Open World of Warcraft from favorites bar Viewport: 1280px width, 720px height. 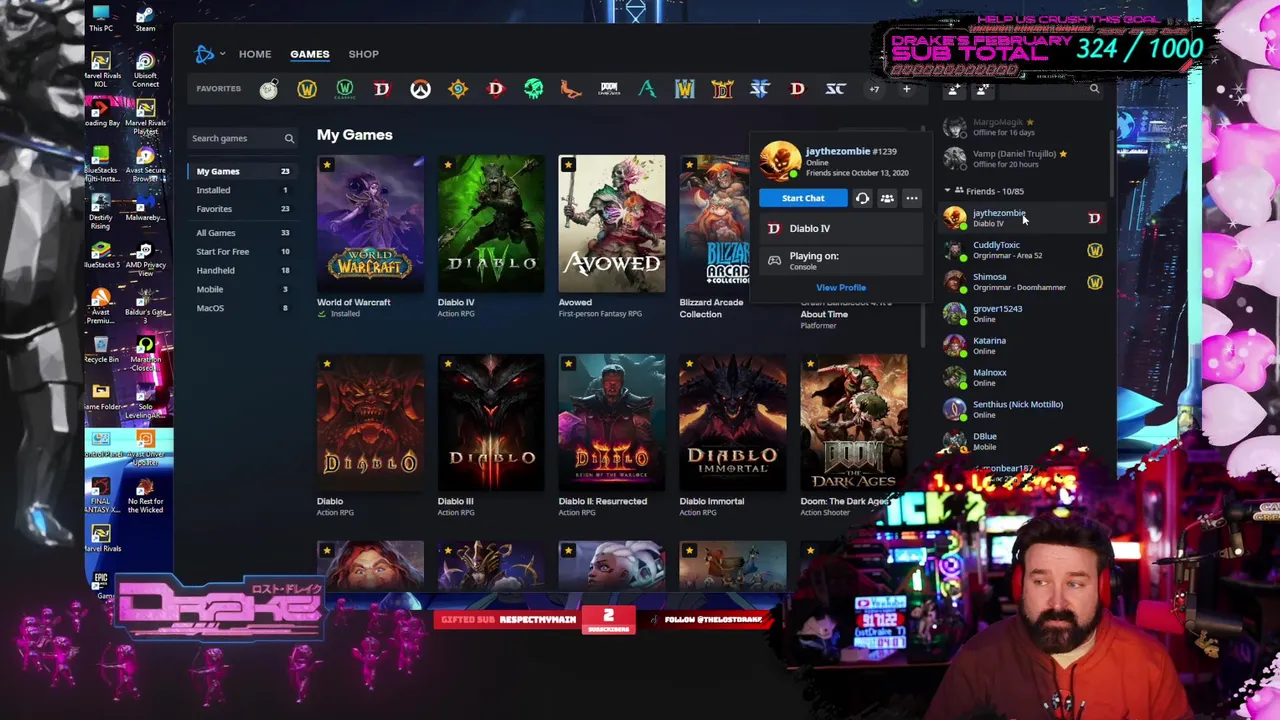[x=307, y=89]
